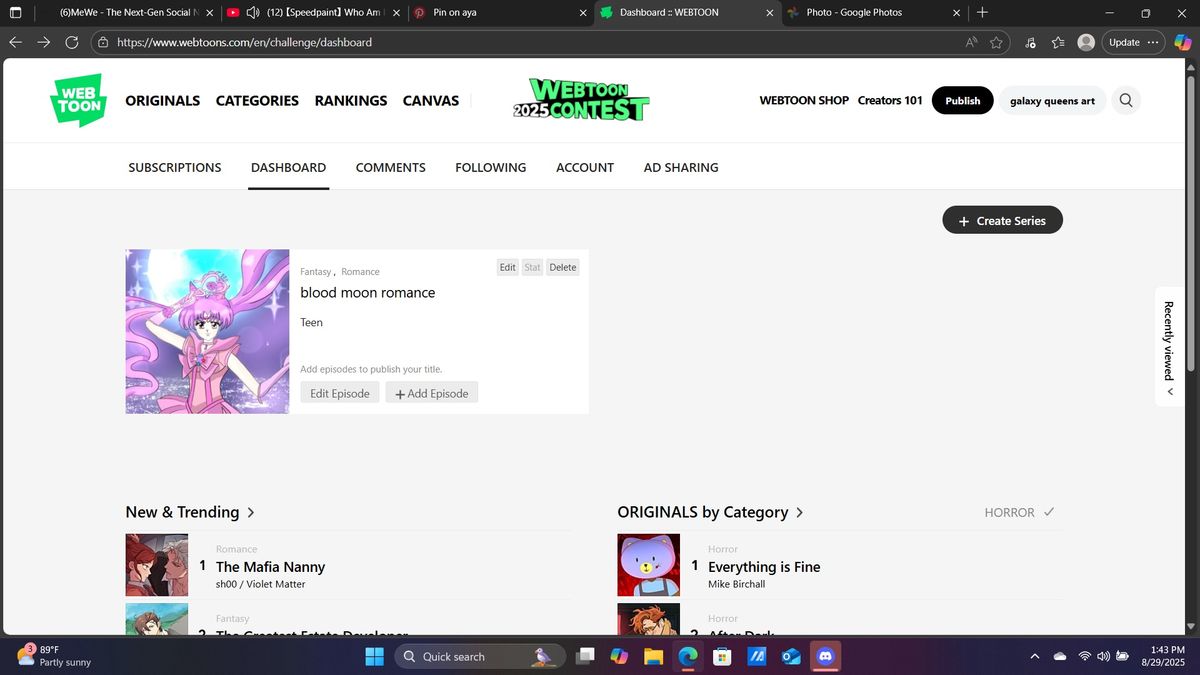This screenshot has height=675, width=1200.
Task: Open the Creators 101 link
Action: pyautogui.click(x=890, y=100)
